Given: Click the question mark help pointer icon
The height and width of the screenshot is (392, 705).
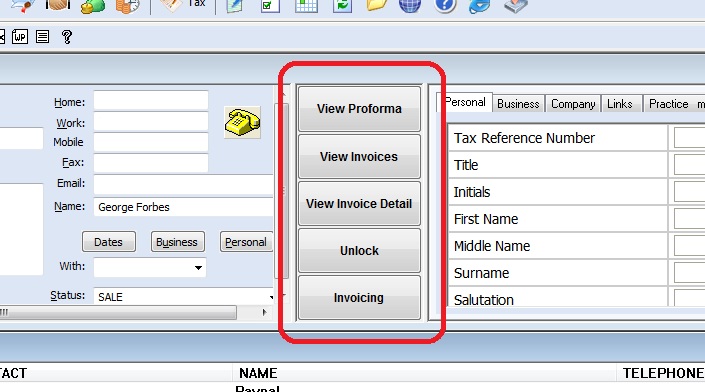Looking at the screenshot, I should coord(67,36).
